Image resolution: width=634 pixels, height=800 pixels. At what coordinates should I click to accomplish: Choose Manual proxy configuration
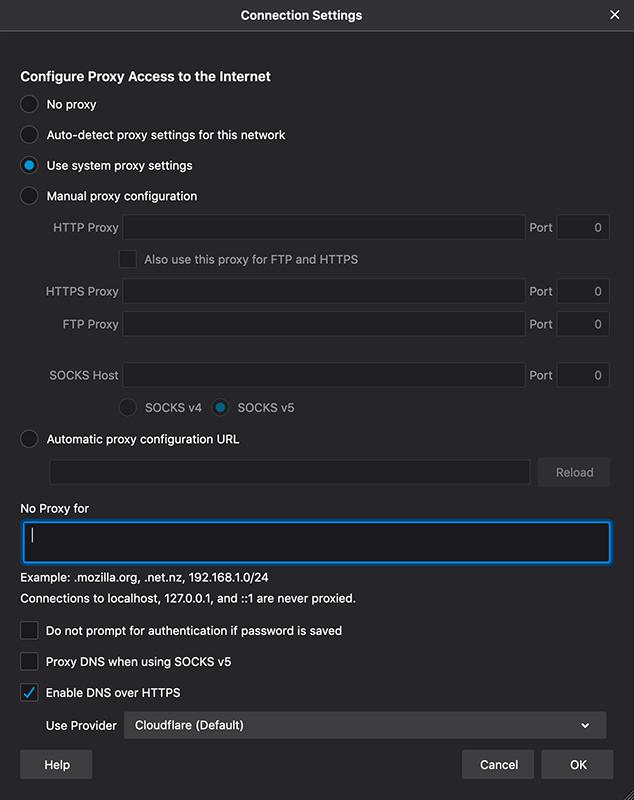pyautogui.click(x=29, y=196)
